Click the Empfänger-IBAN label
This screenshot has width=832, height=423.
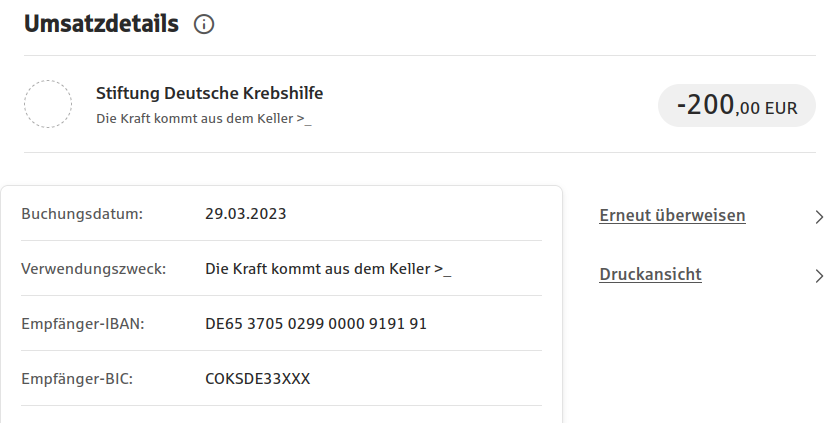(x=83, y=324)
